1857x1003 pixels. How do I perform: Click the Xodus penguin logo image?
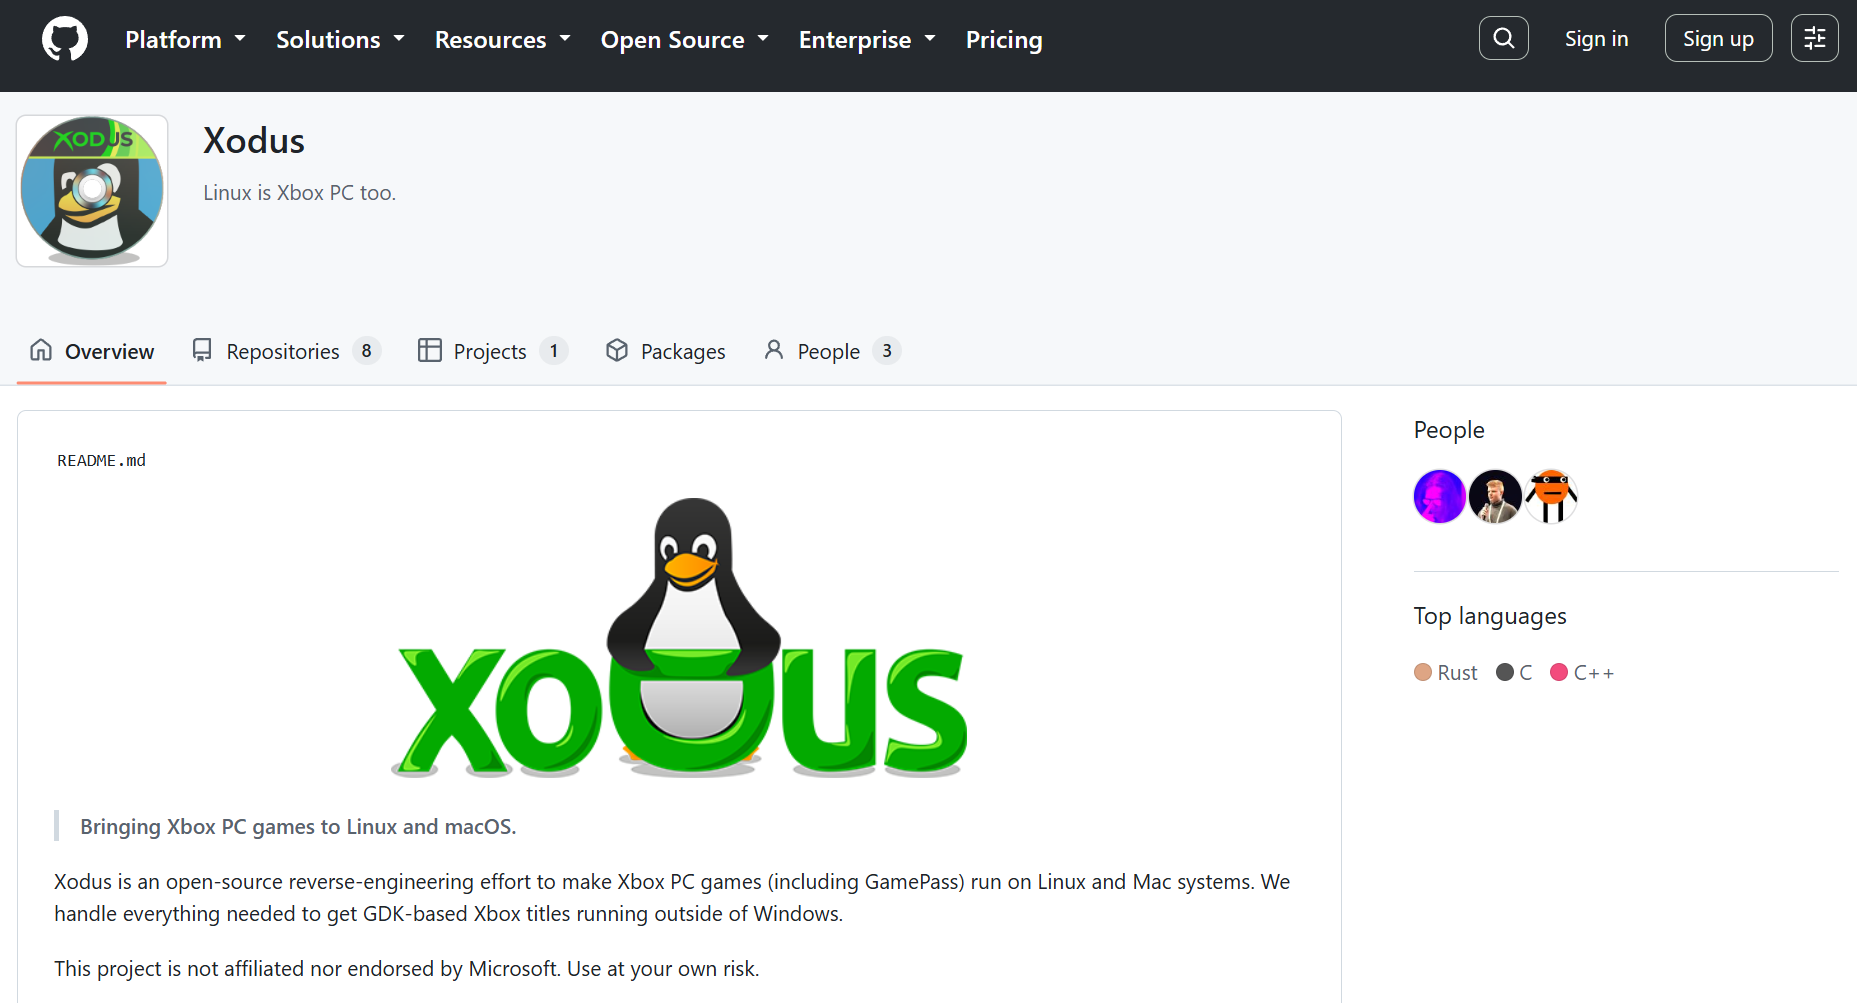click(679, 638)
